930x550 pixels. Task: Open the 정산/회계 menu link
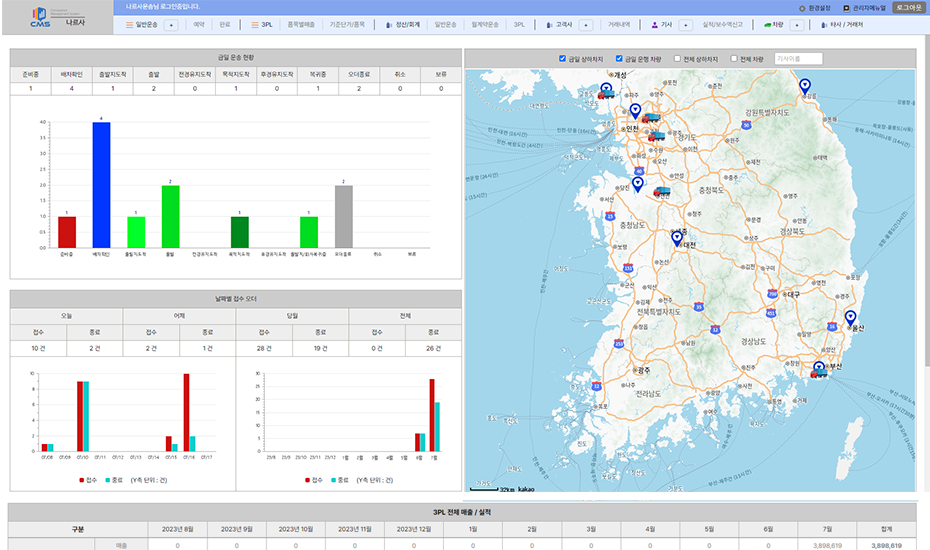pos(407,25)
